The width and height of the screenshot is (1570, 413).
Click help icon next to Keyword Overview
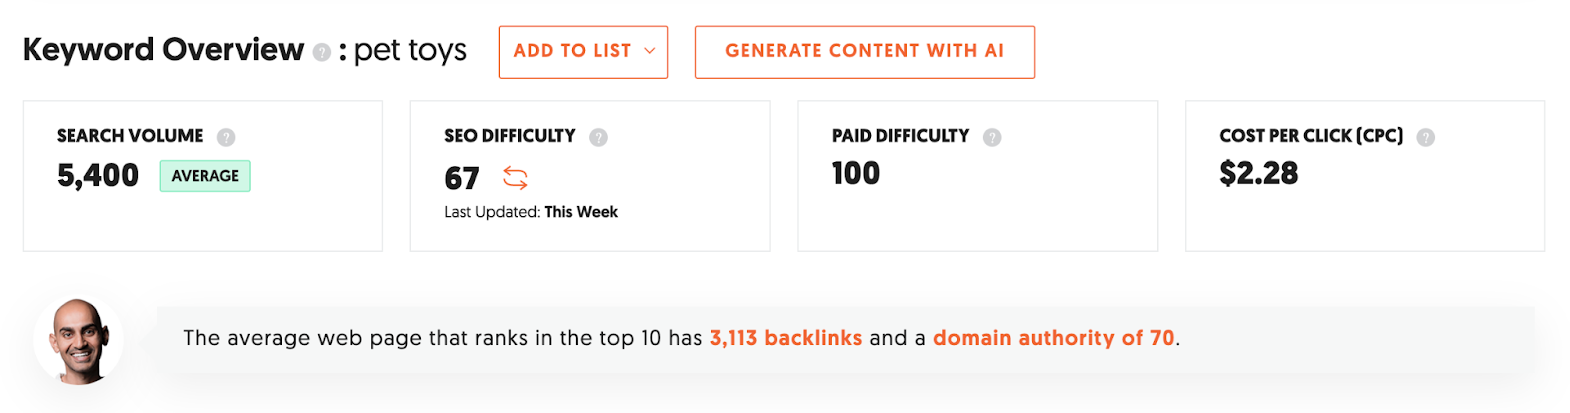coord(322,52)
